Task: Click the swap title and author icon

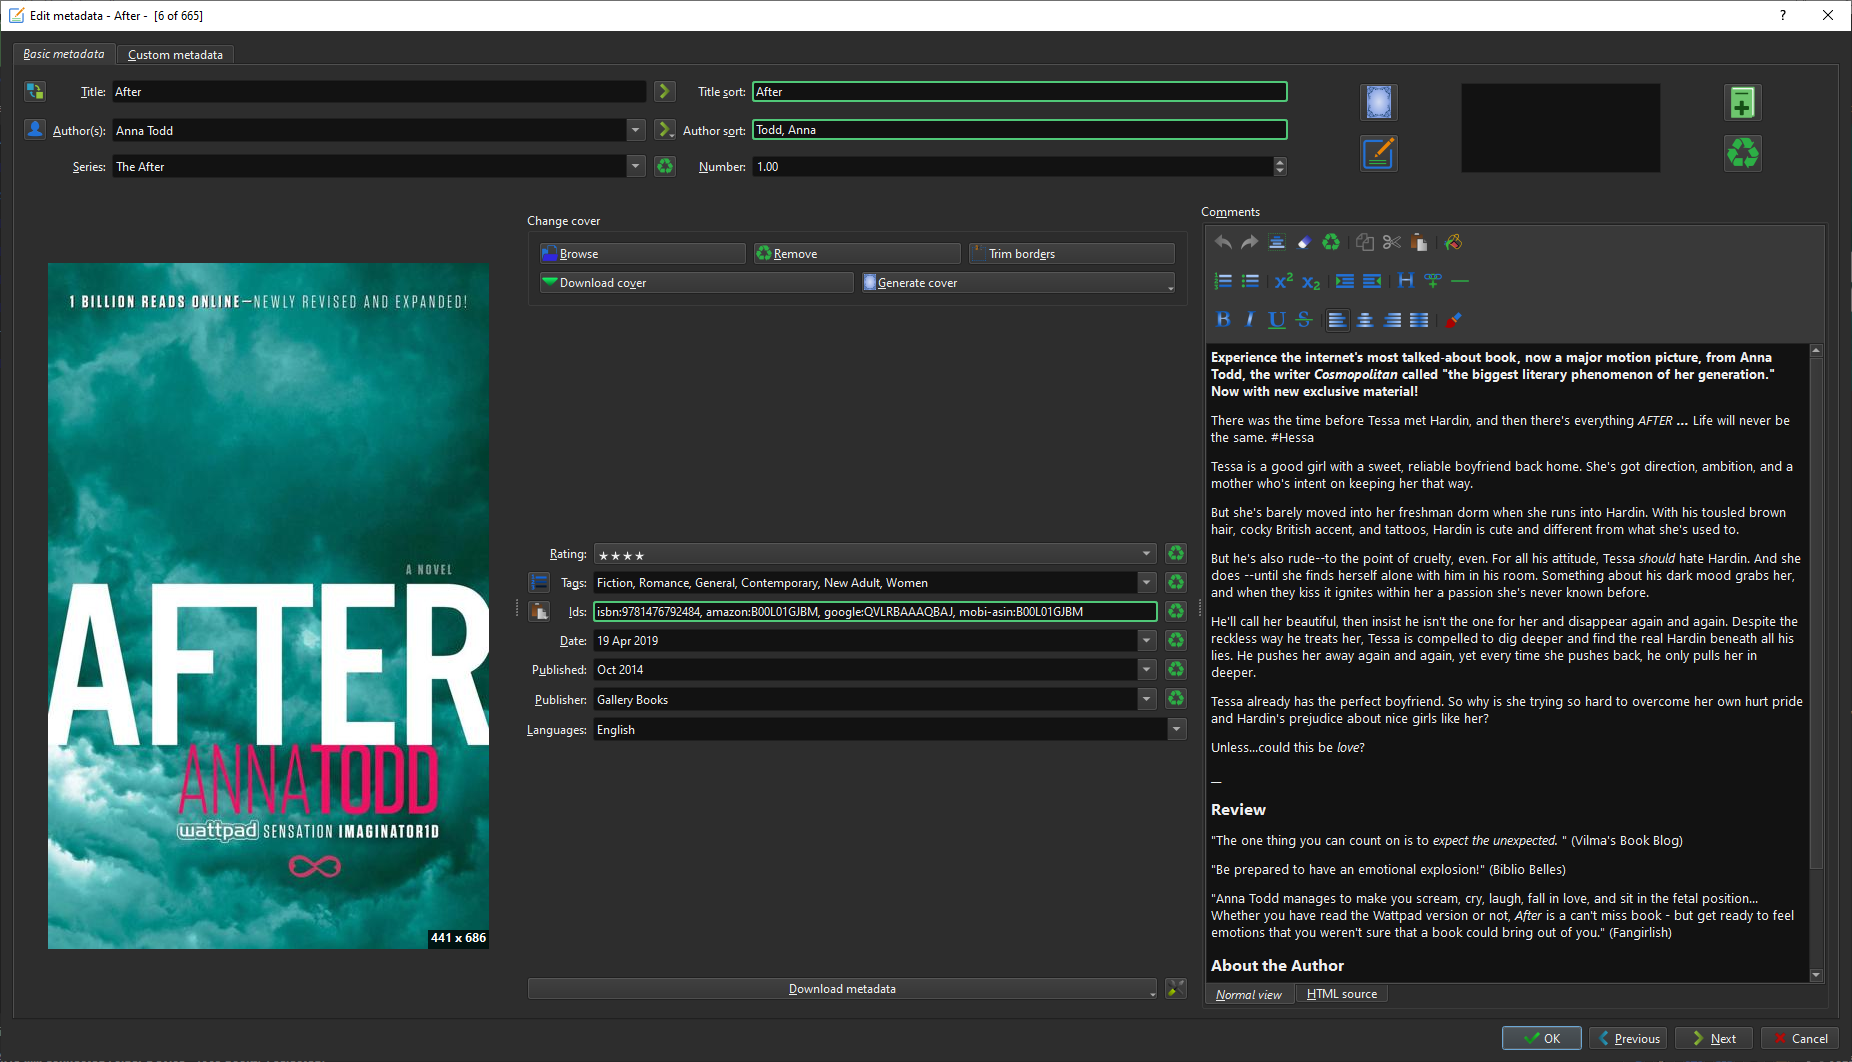Action: tap(35, 91)
